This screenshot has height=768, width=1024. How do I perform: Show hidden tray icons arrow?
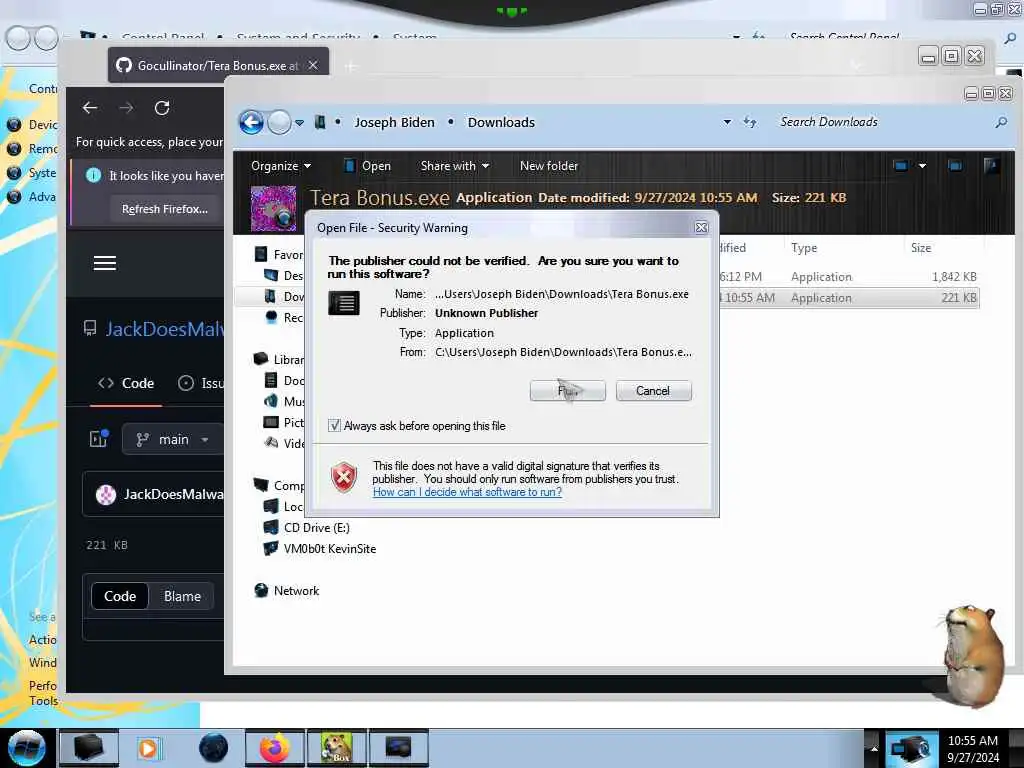(874, 748)
